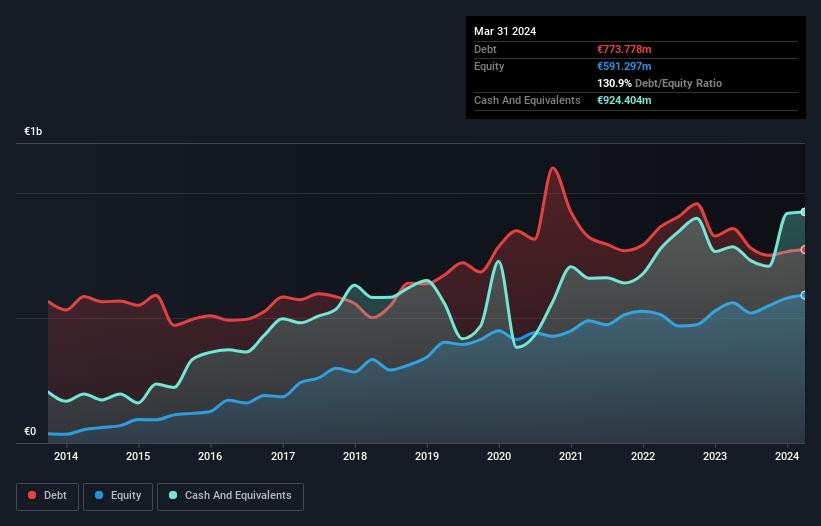Select the 2018 x-axis label
The height and width of the screenshot is (526, 821).
355,456
